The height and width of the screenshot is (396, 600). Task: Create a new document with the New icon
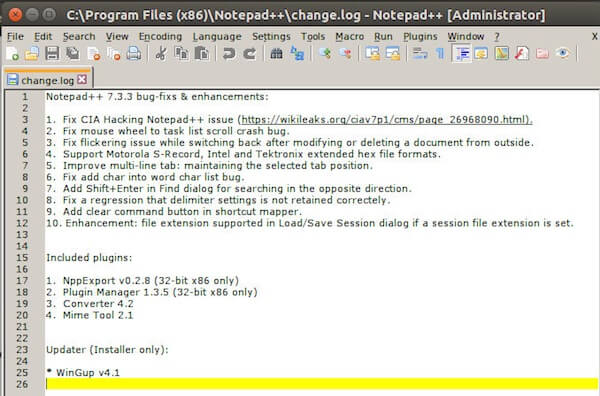tap(12, 54)
